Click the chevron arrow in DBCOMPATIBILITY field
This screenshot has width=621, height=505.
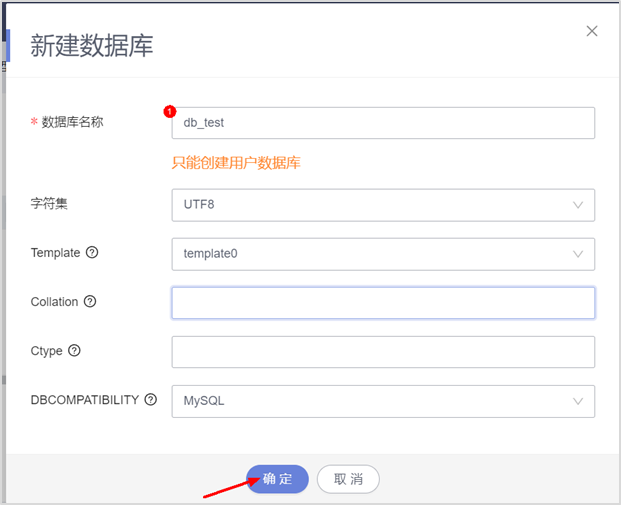click(578, 401)
